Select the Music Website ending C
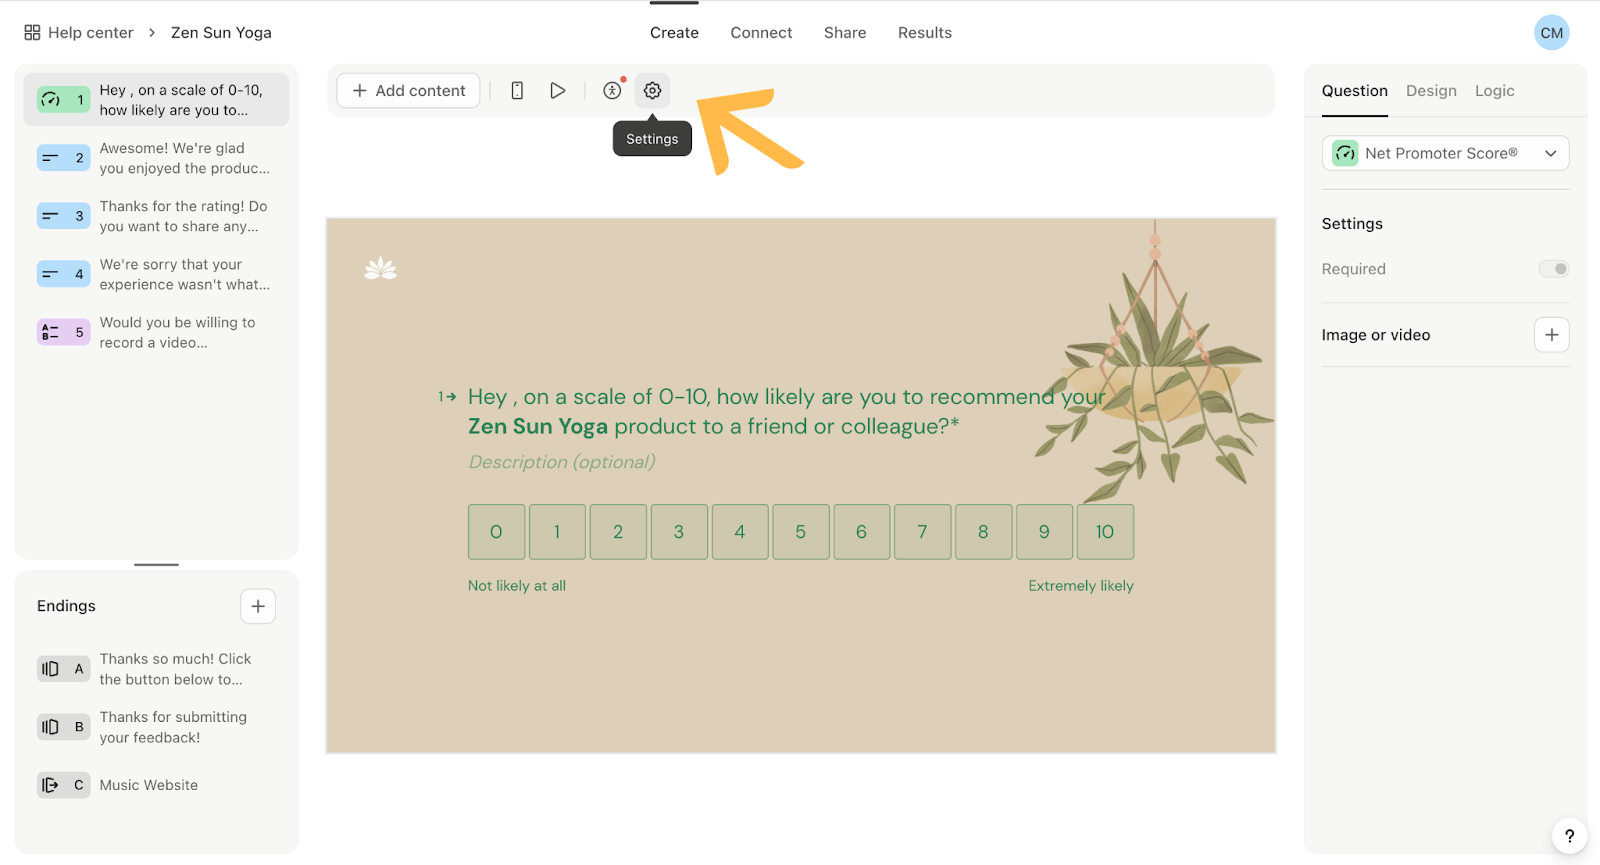 click(148, 785)
